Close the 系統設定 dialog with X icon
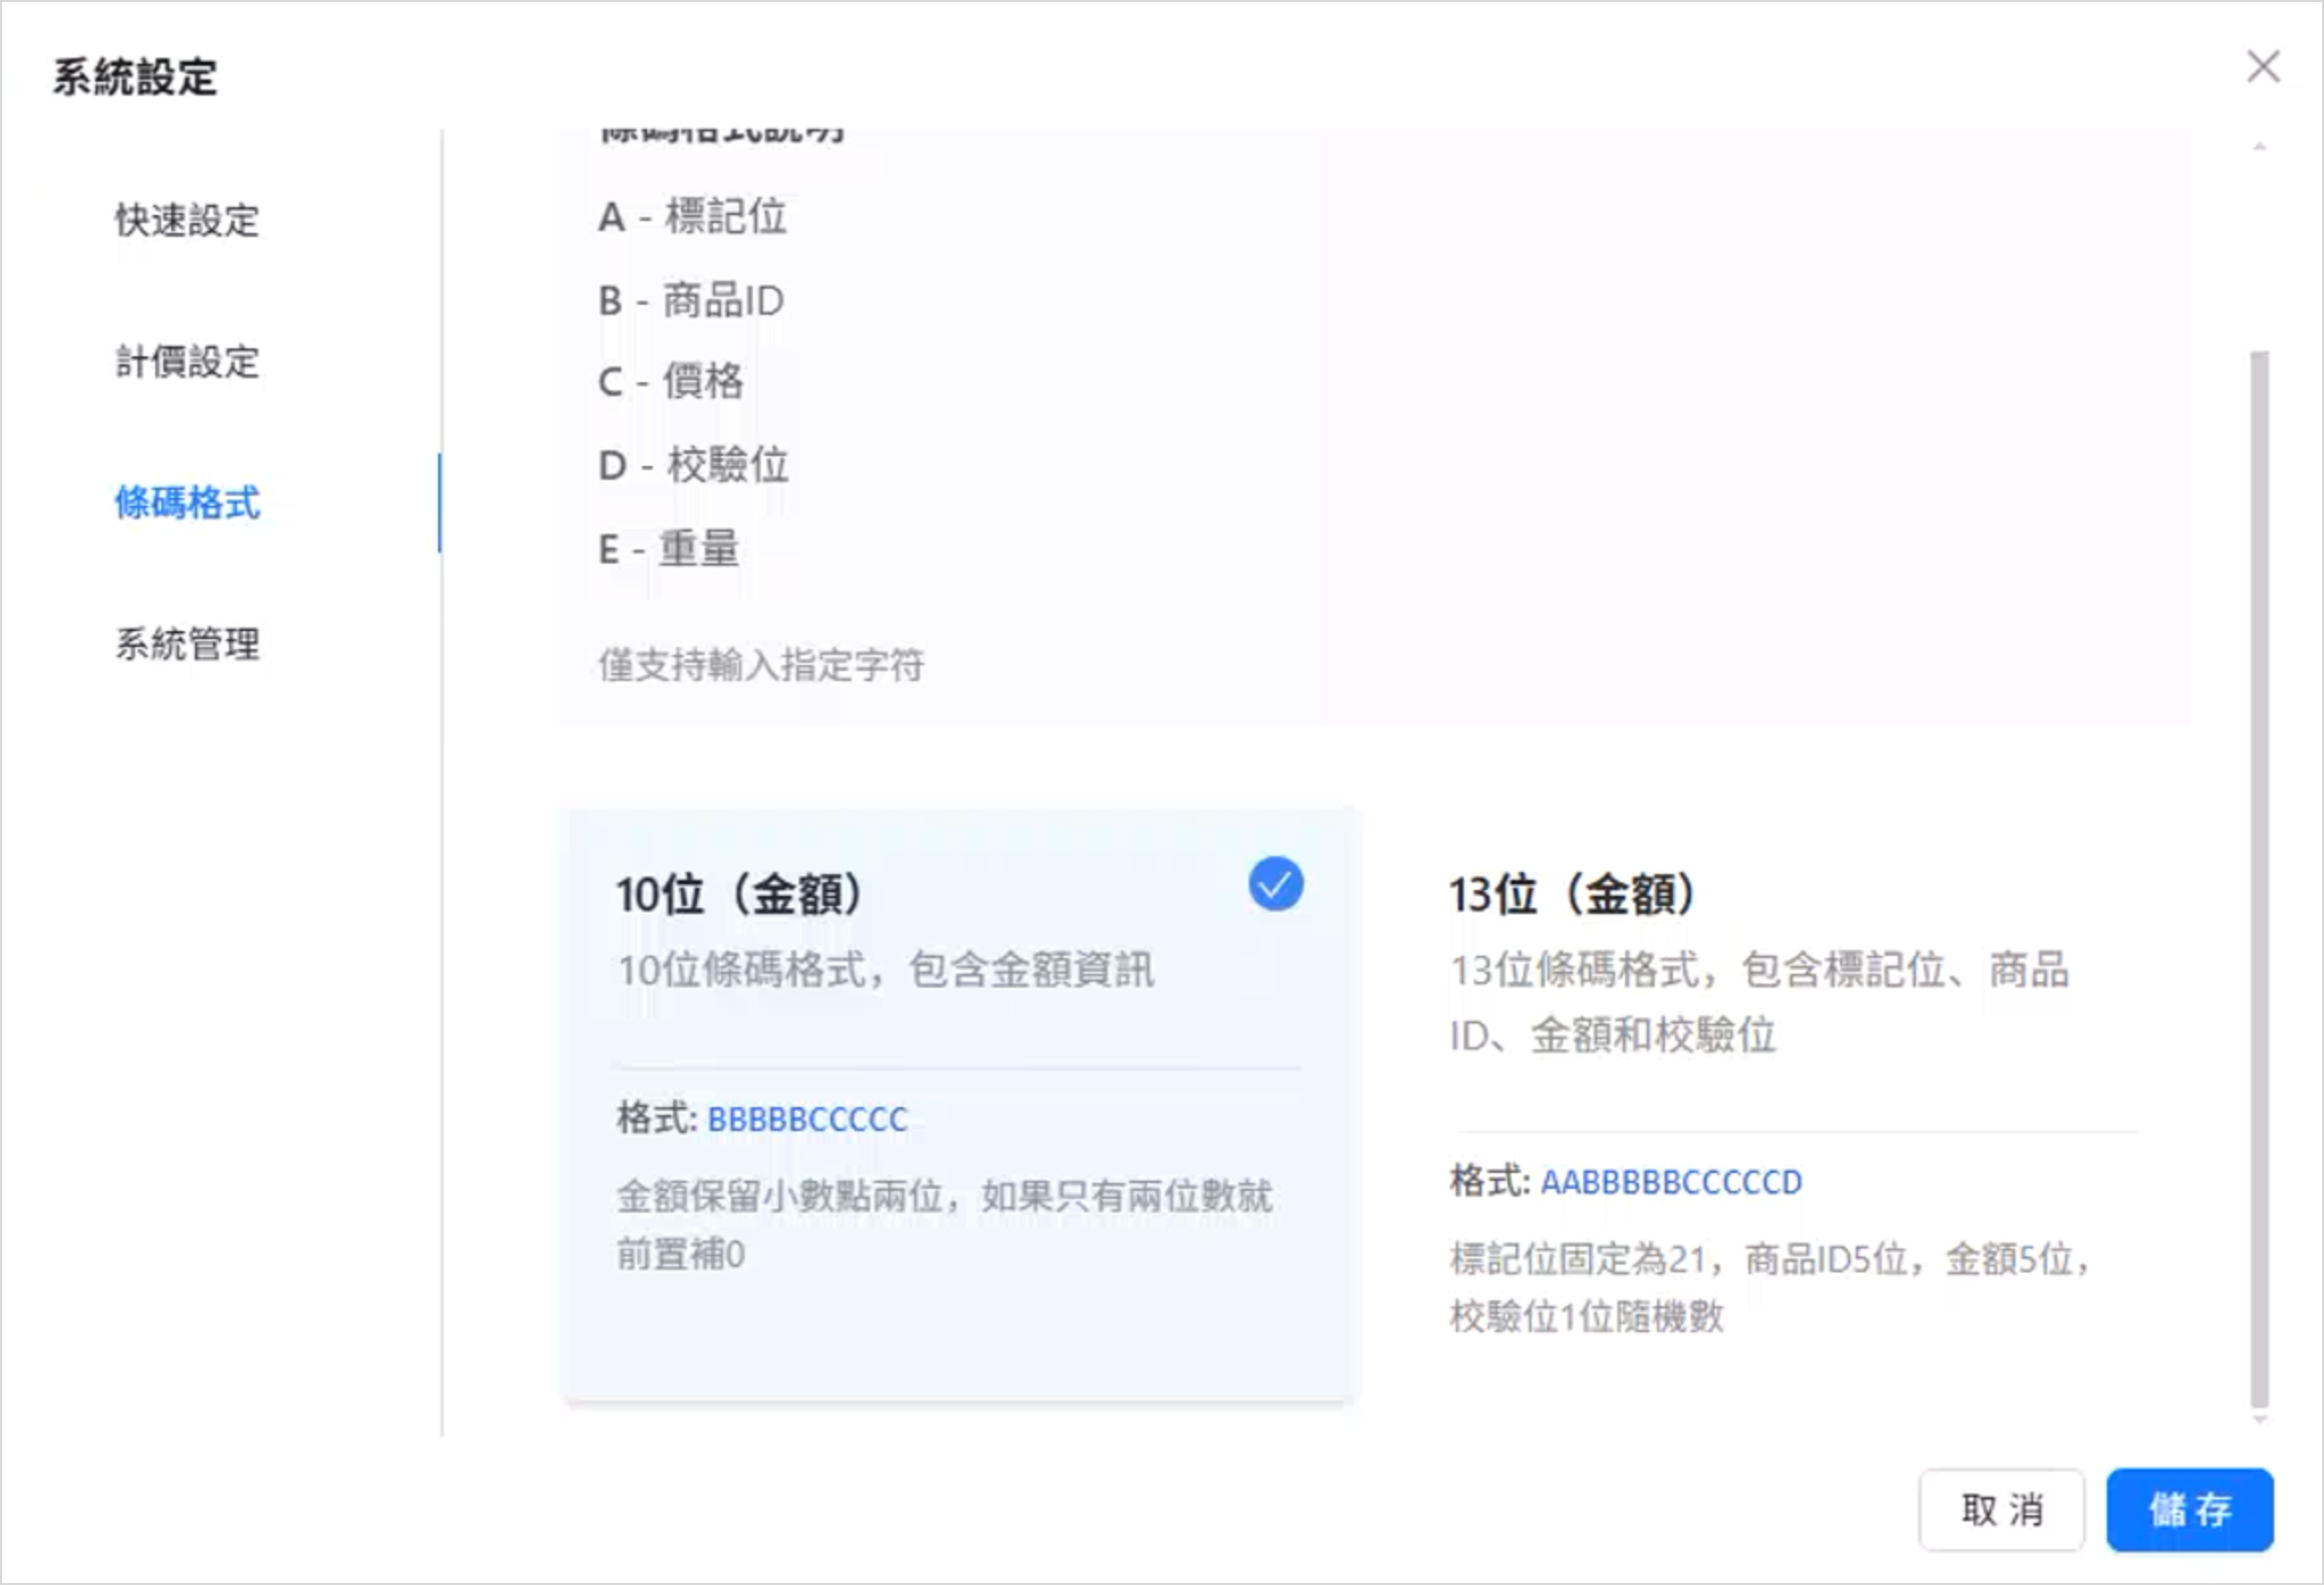The image size is (2324, 1585). point(2263,67)
